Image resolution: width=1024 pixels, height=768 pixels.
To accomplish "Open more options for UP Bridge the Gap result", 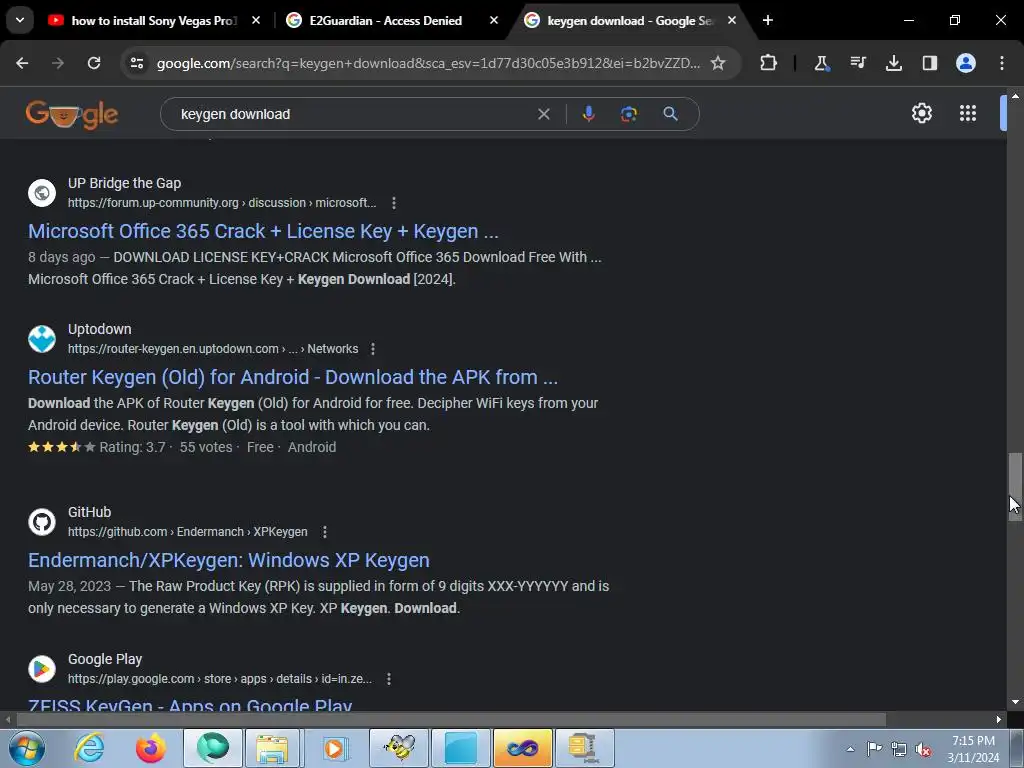I will pyautogui.click(x=394, y=203).
